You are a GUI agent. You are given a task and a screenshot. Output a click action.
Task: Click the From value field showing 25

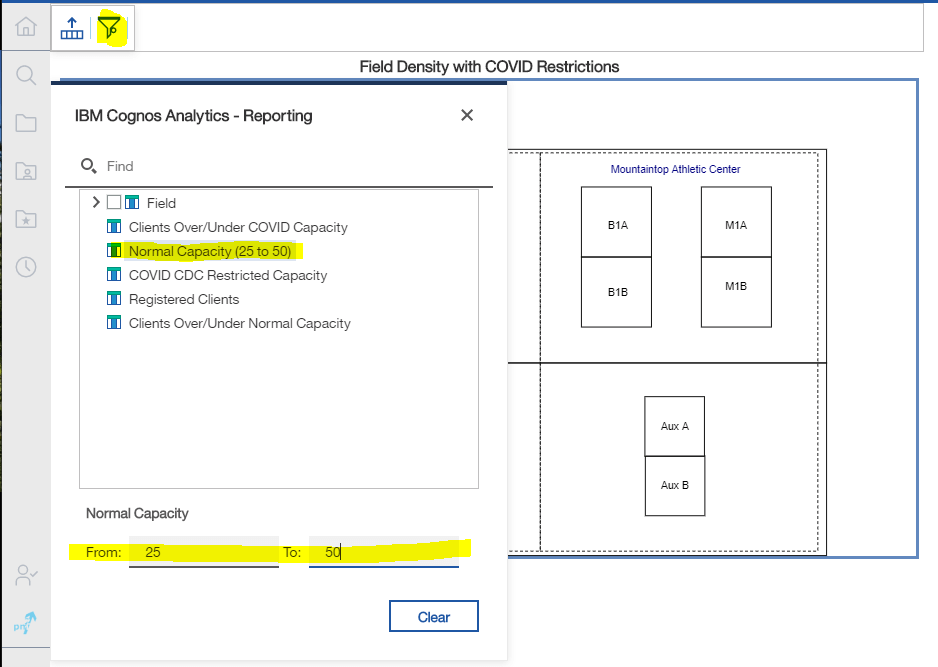204,552
